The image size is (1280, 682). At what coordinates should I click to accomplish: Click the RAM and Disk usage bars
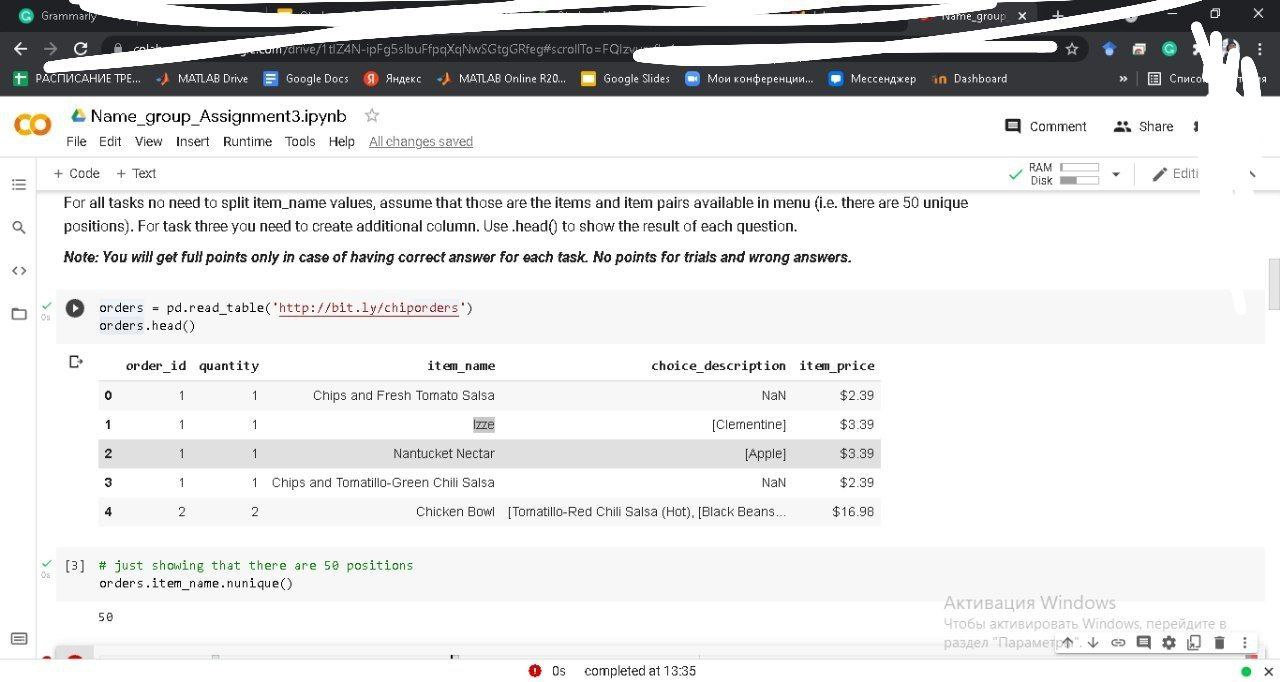click(x=1079, y=174)
